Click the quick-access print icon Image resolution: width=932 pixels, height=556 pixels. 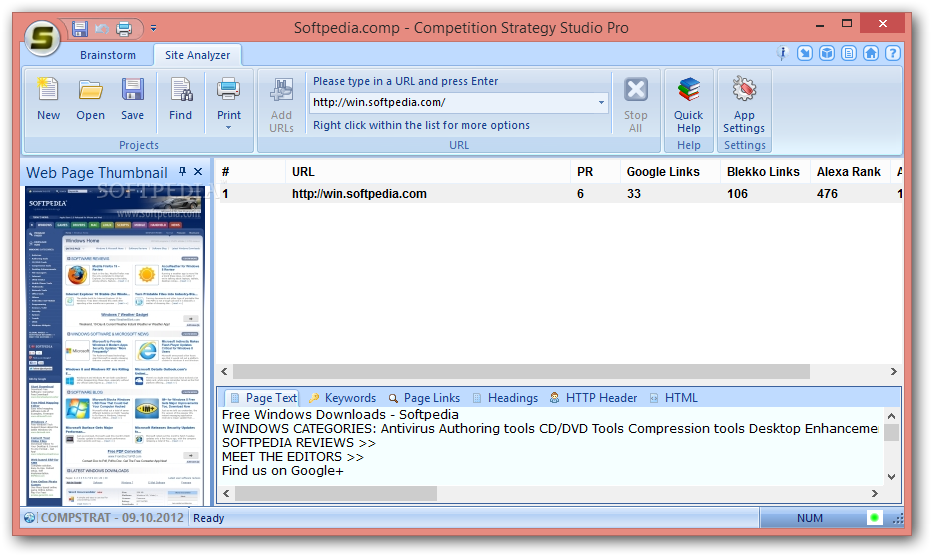tap(124, 28)
